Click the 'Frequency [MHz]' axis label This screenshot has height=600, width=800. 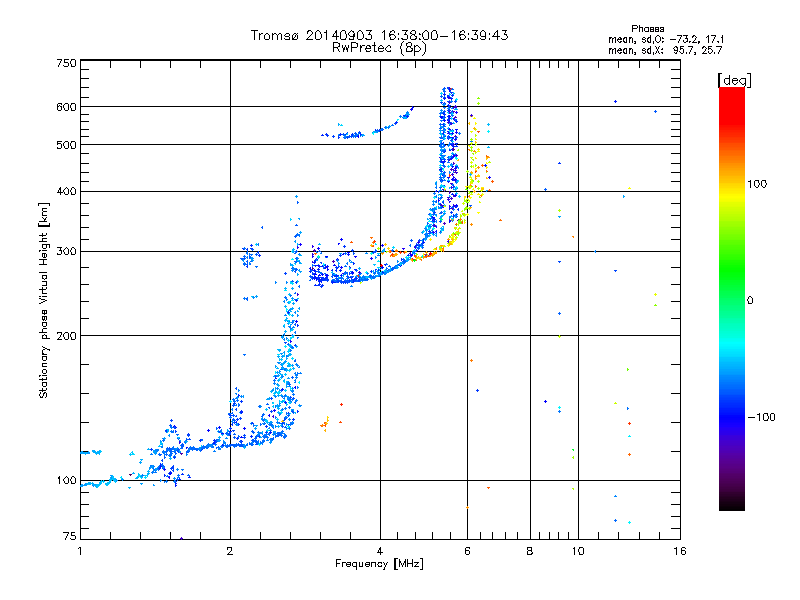pyautogui.click(x=379, y=564)
